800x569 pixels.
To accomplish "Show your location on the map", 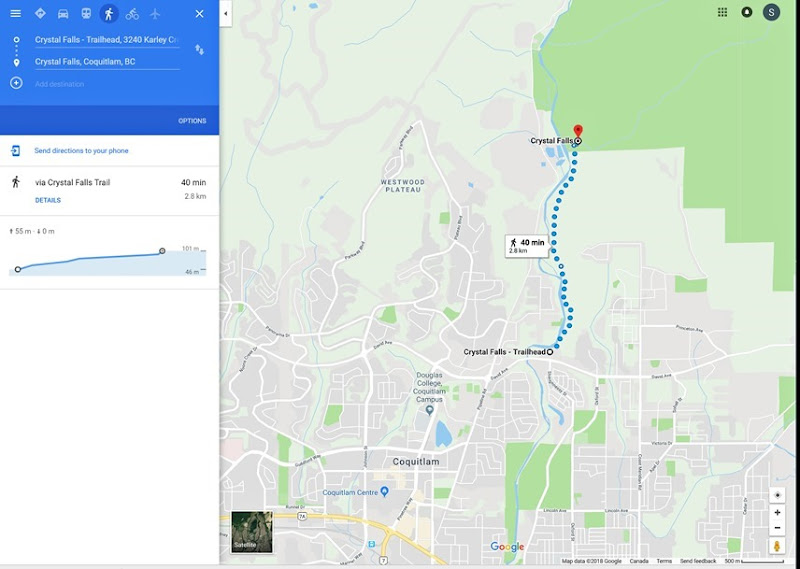I will click(x=777, y=495).
